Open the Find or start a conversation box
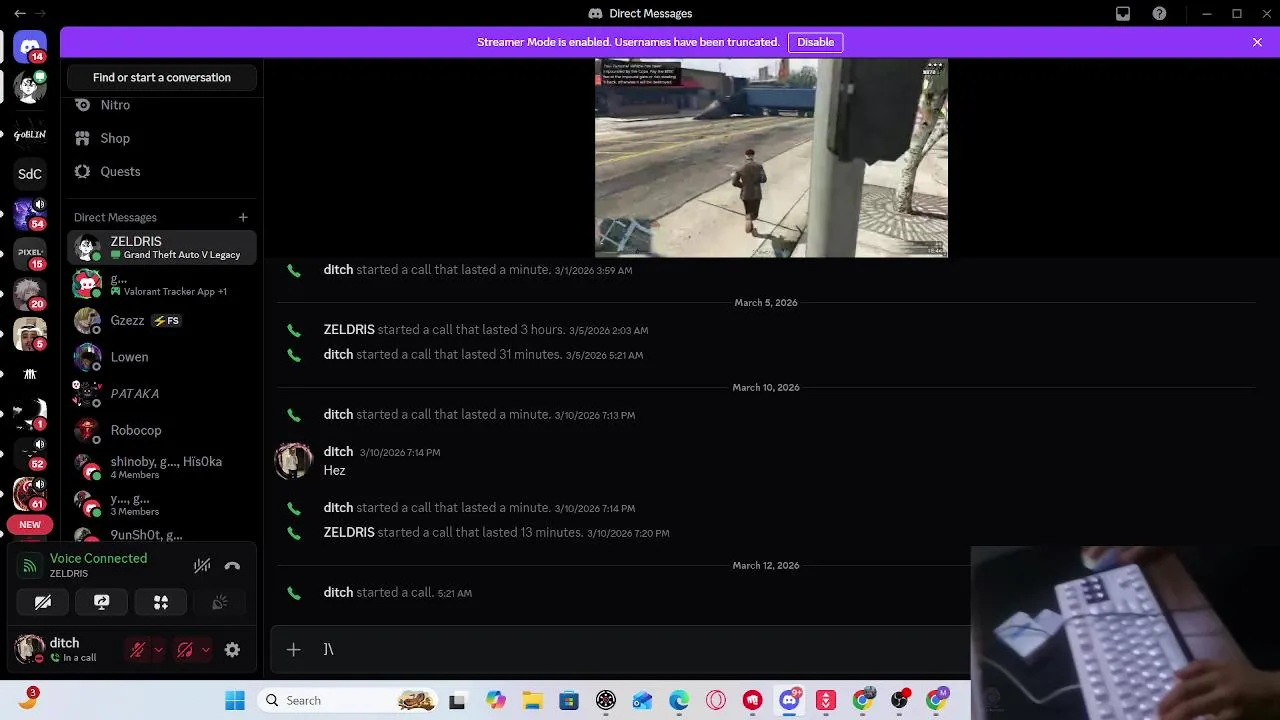This screenshot has width=1280, height=720. coord(162,77)
